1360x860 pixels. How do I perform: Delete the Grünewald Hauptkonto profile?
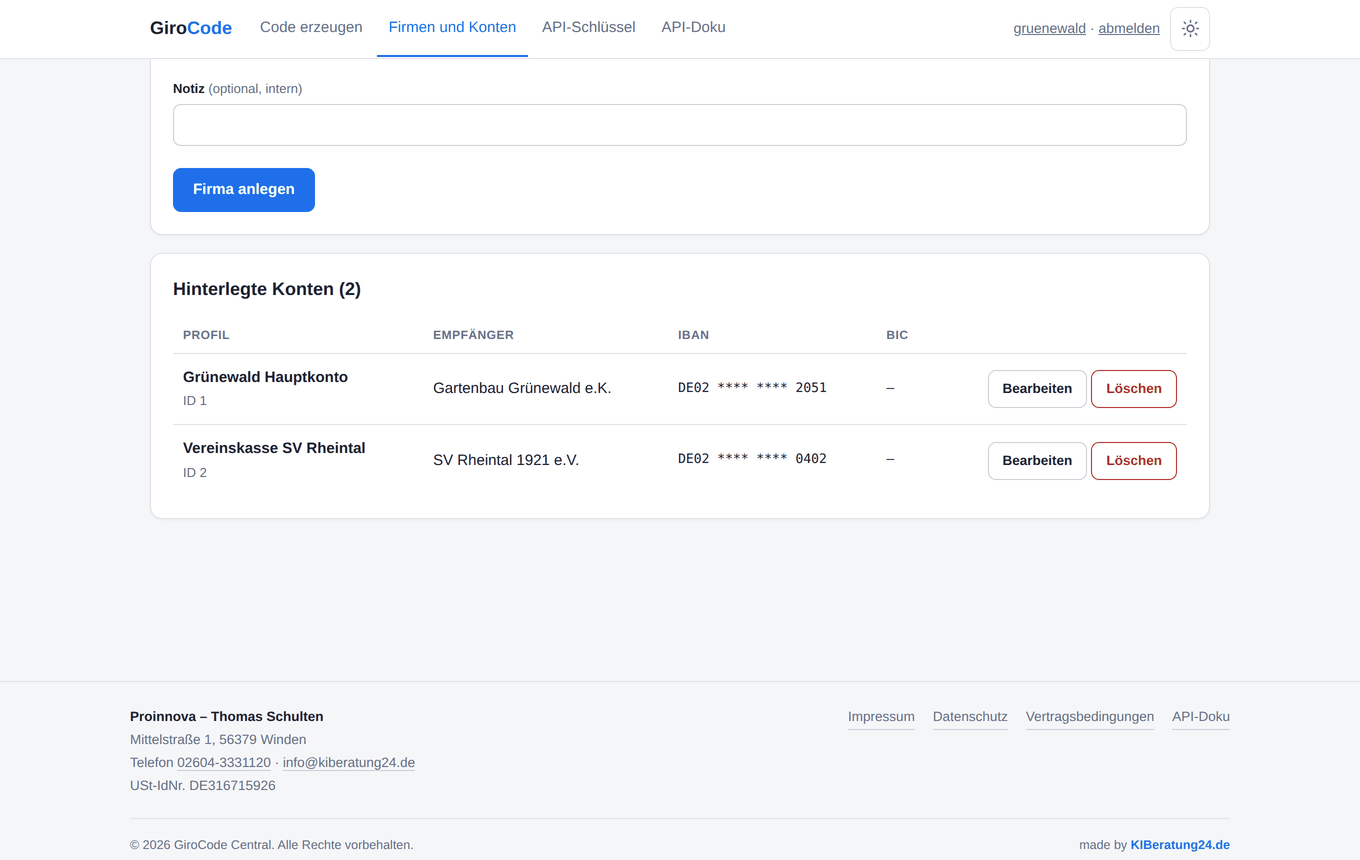click(1134, 389)
